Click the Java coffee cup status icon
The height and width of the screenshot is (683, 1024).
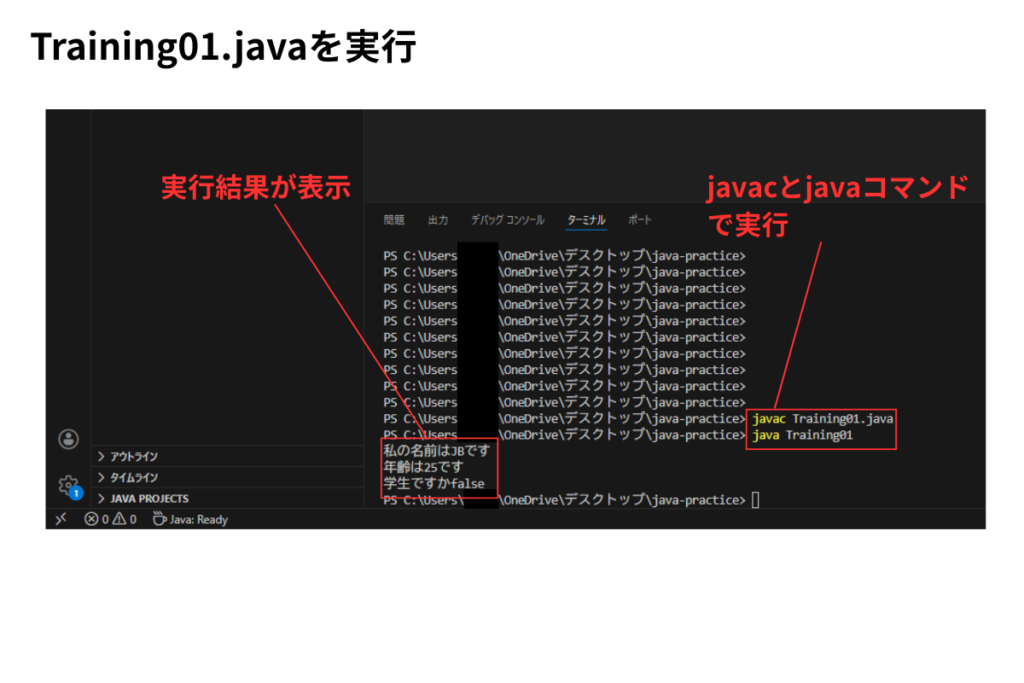click(159, 519)
